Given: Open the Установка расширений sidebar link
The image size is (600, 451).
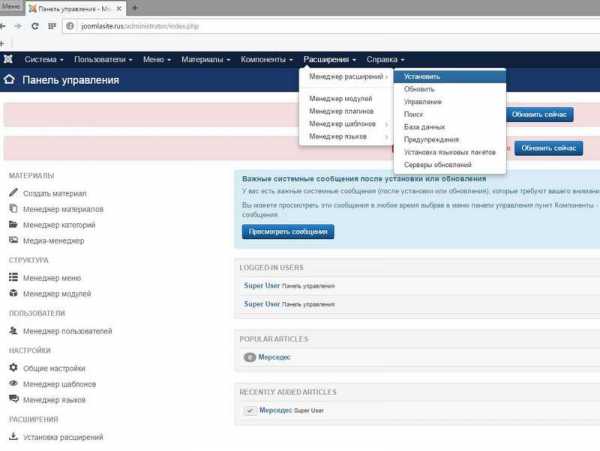Looking at the screenshot, I should (63, 437).
